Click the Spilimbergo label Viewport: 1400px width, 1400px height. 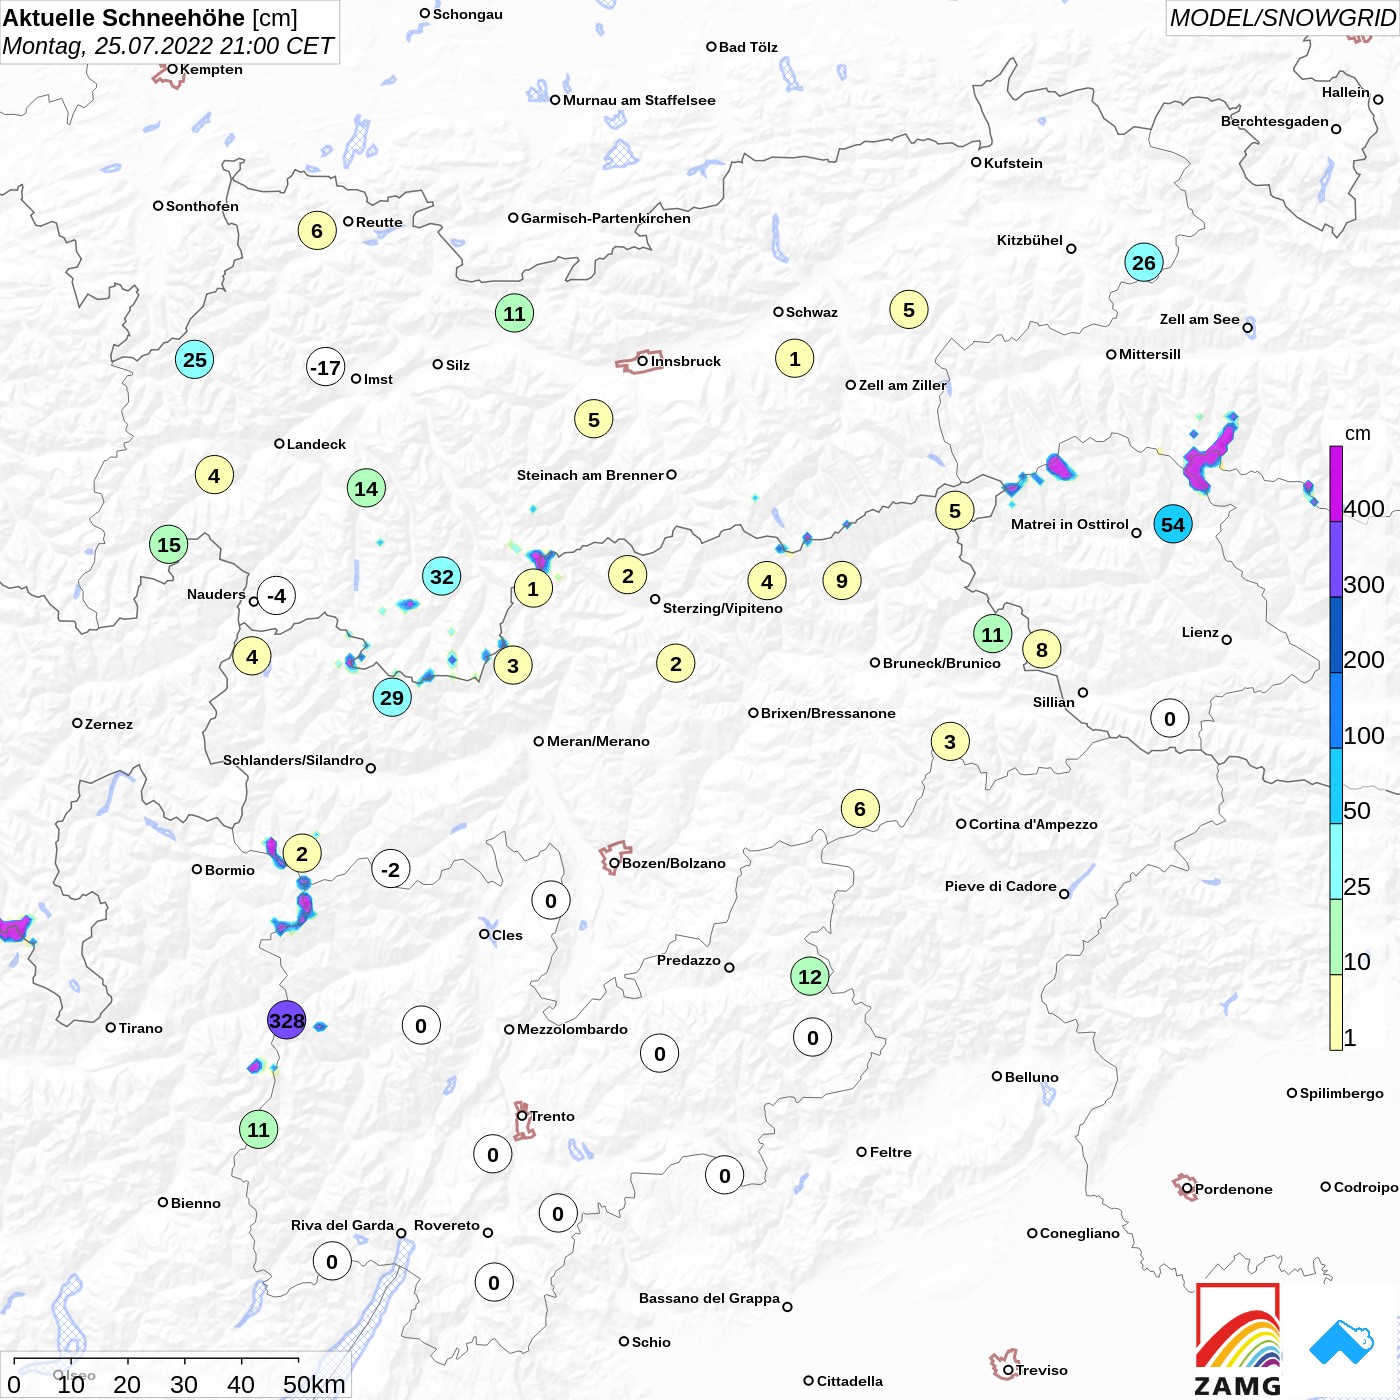click(1341, 1093)
